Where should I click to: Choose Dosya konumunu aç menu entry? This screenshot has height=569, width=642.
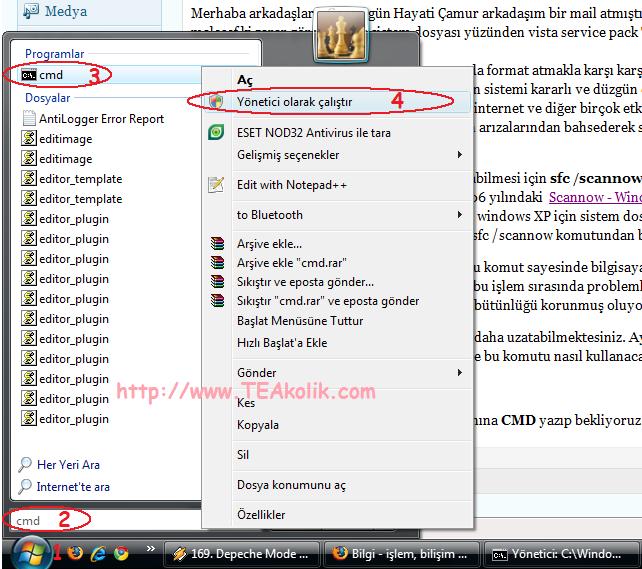click(291, 485)
